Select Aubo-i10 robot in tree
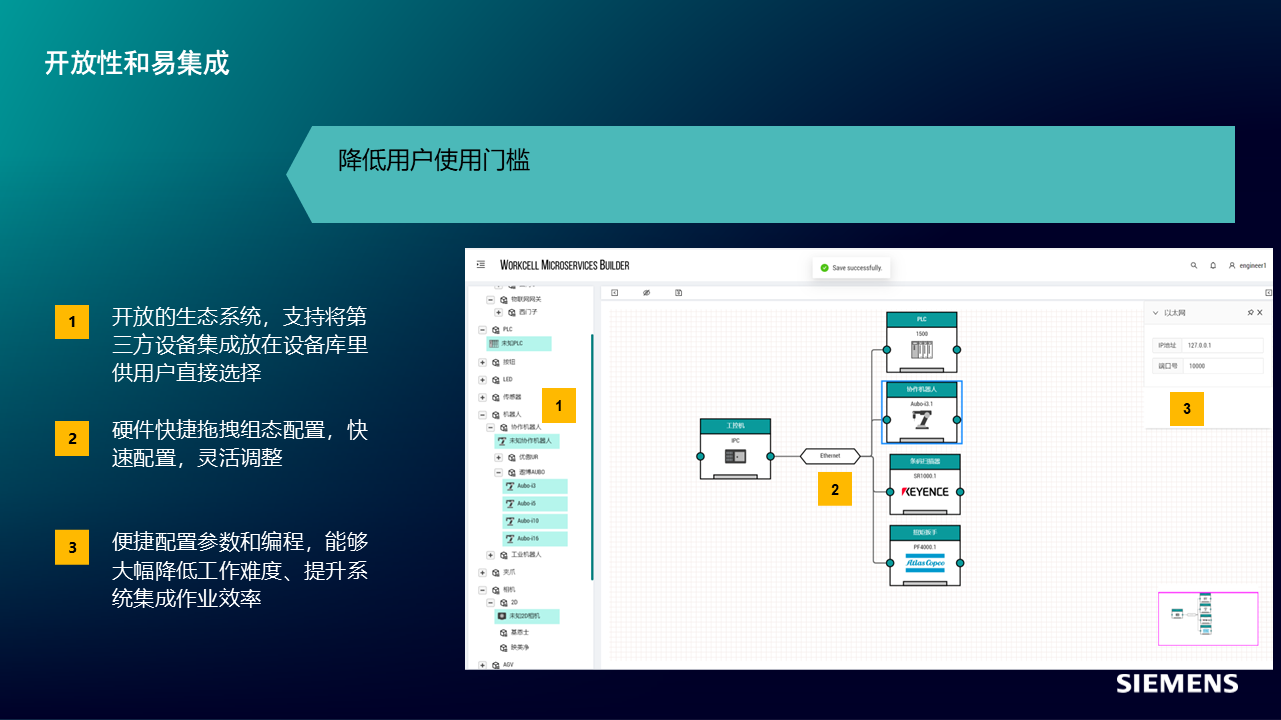This screenshot has height=720, width=1281. click(x=535, y=521)
